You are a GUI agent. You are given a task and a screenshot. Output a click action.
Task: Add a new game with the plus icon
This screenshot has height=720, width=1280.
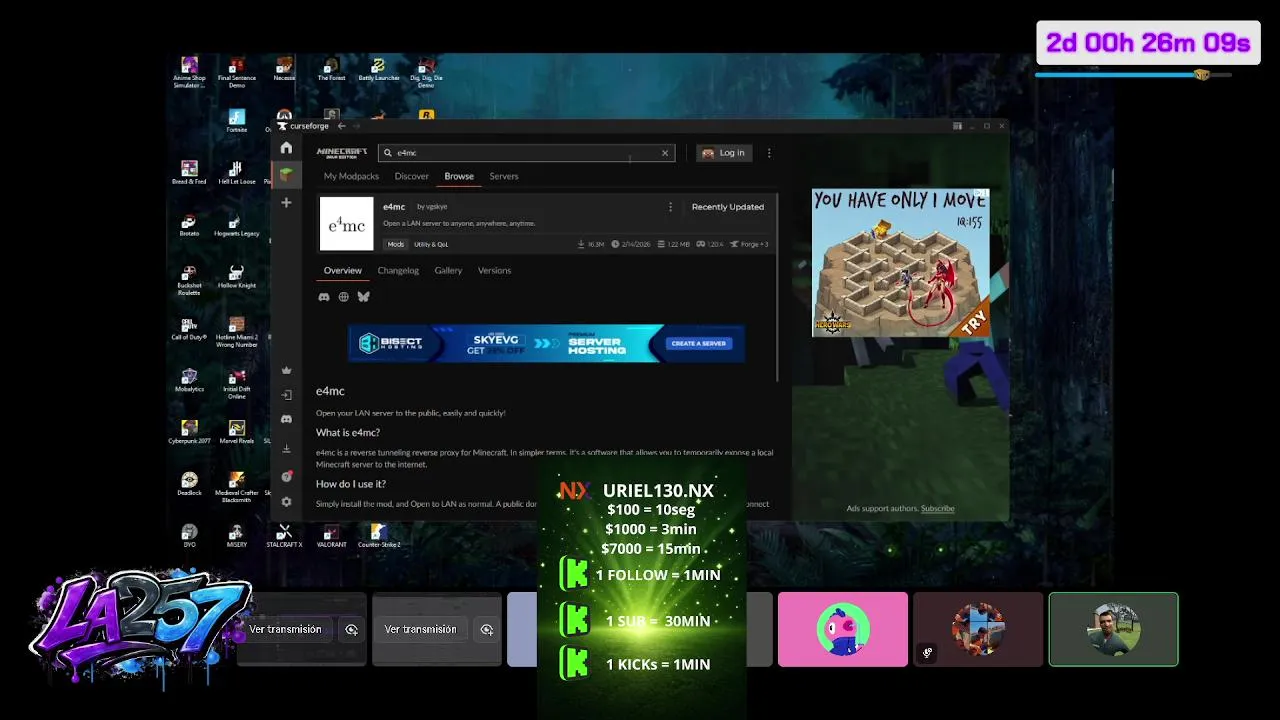286,202
